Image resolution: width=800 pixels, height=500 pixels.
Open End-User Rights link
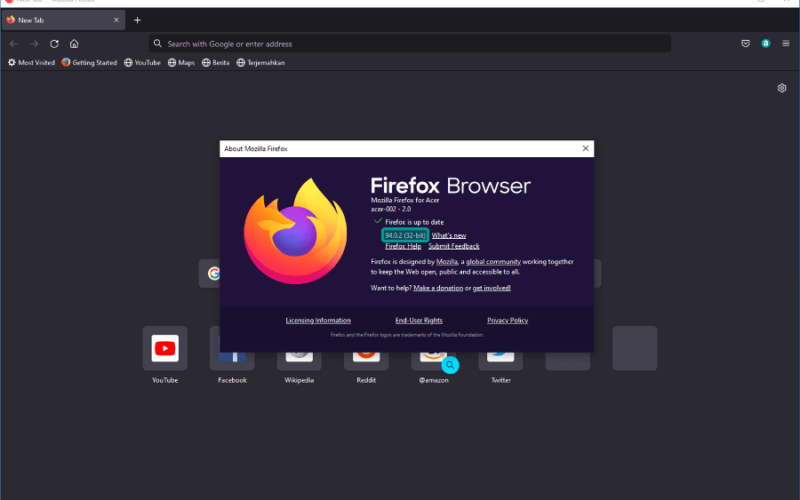point(419,320)
